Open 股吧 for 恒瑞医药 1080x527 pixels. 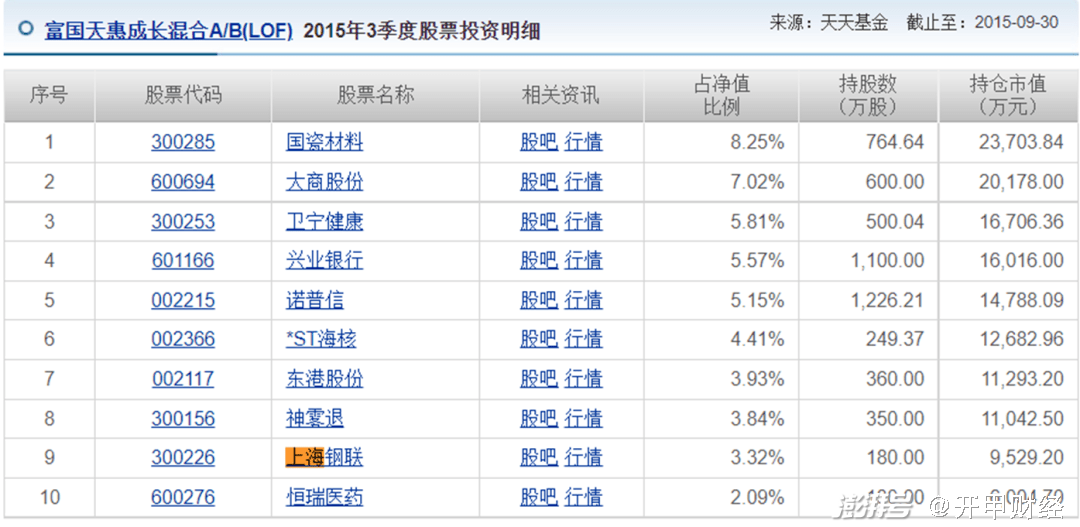(x=539, y=497)
